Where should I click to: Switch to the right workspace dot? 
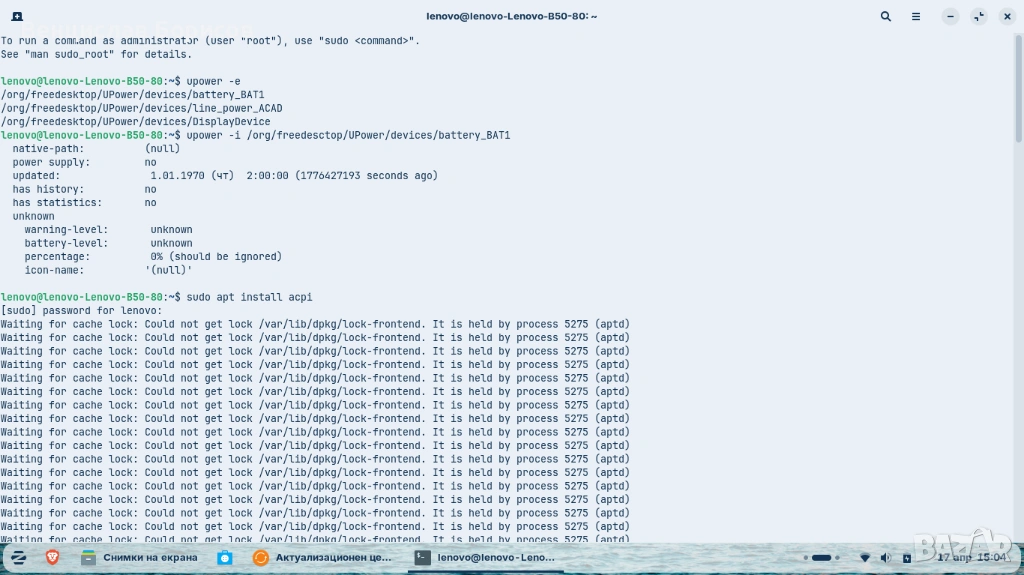(838, 557)
